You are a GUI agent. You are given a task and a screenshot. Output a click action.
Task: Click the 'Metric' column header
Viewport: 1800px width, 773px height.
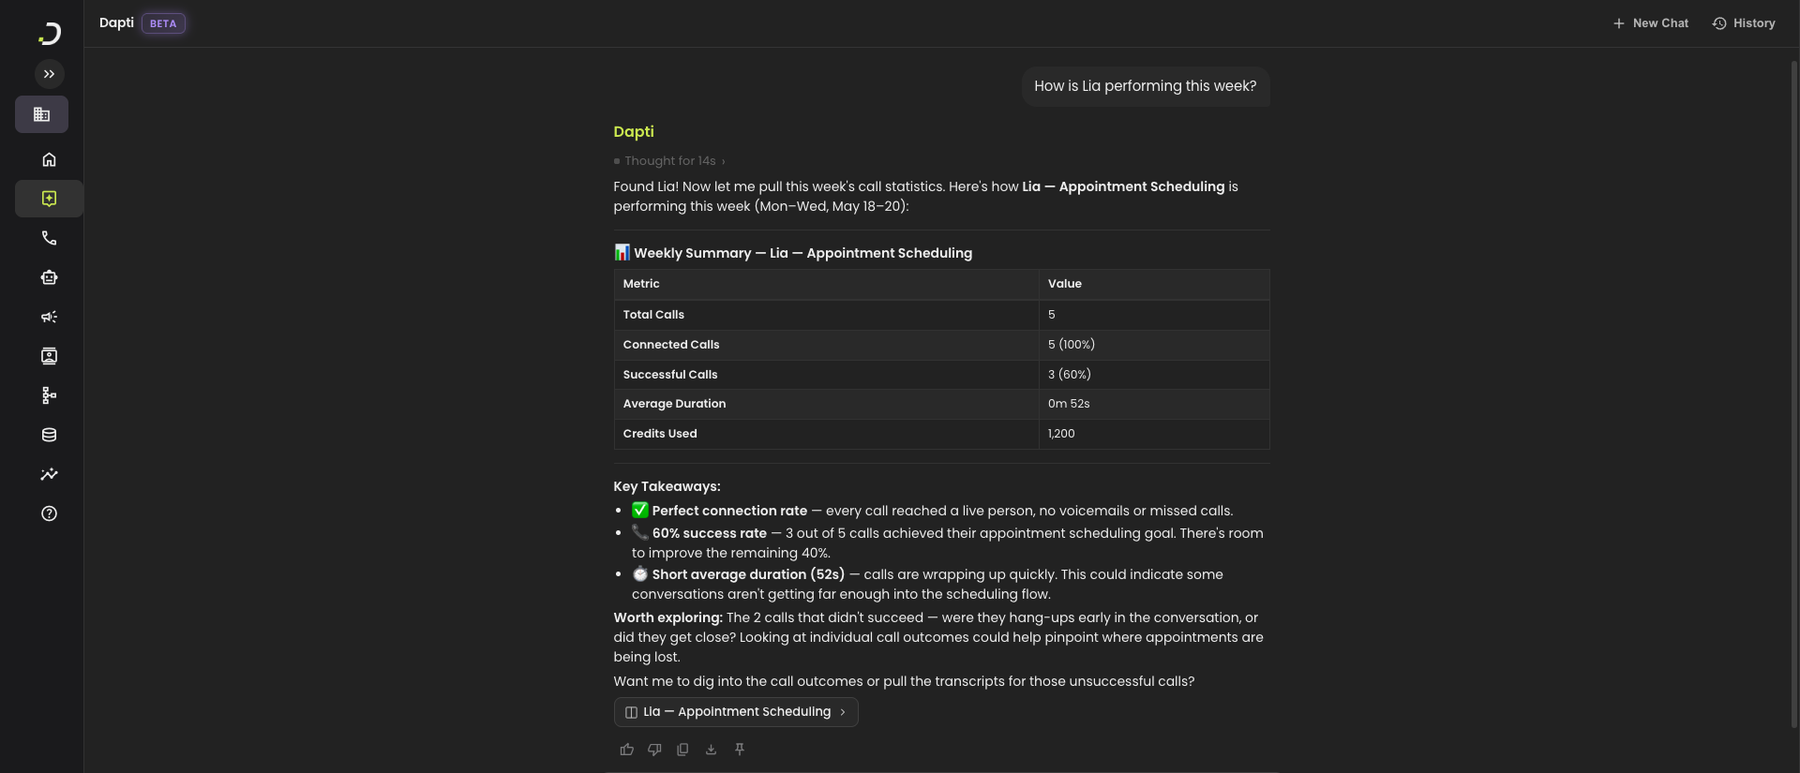coord(826,284)
